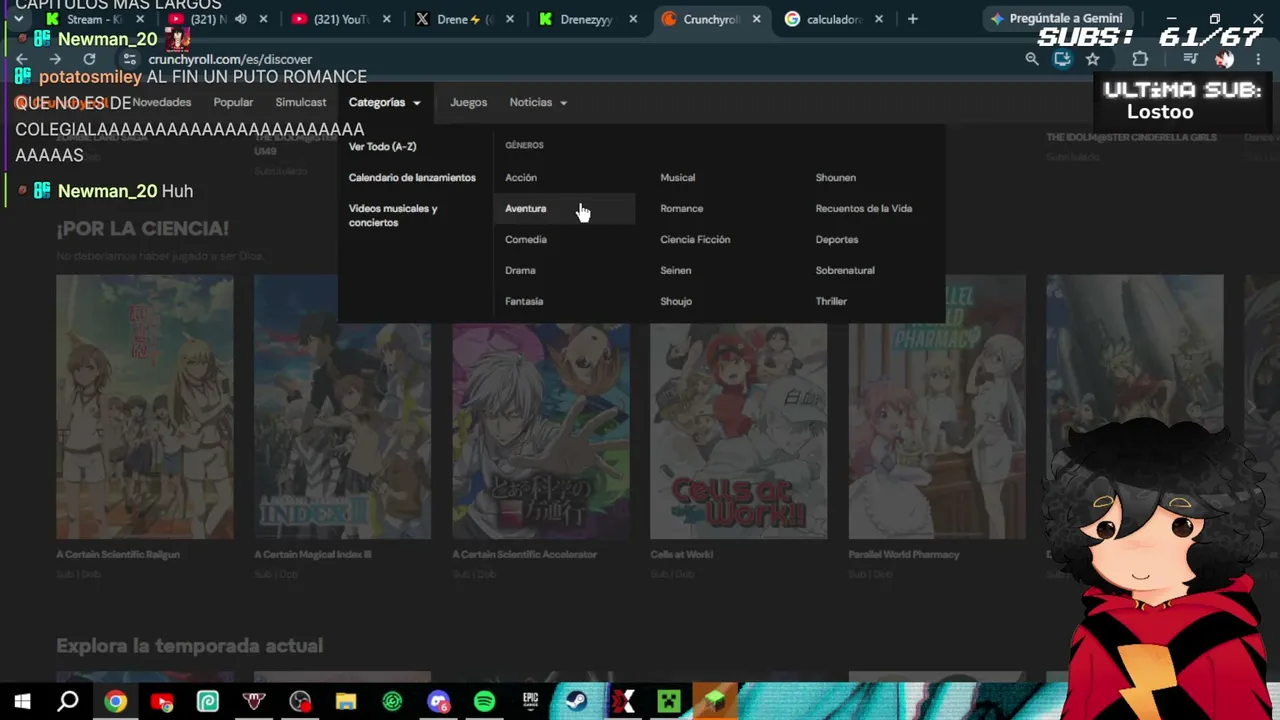Click the A Certain Scientific Railgun title

(x=118, y=554)
